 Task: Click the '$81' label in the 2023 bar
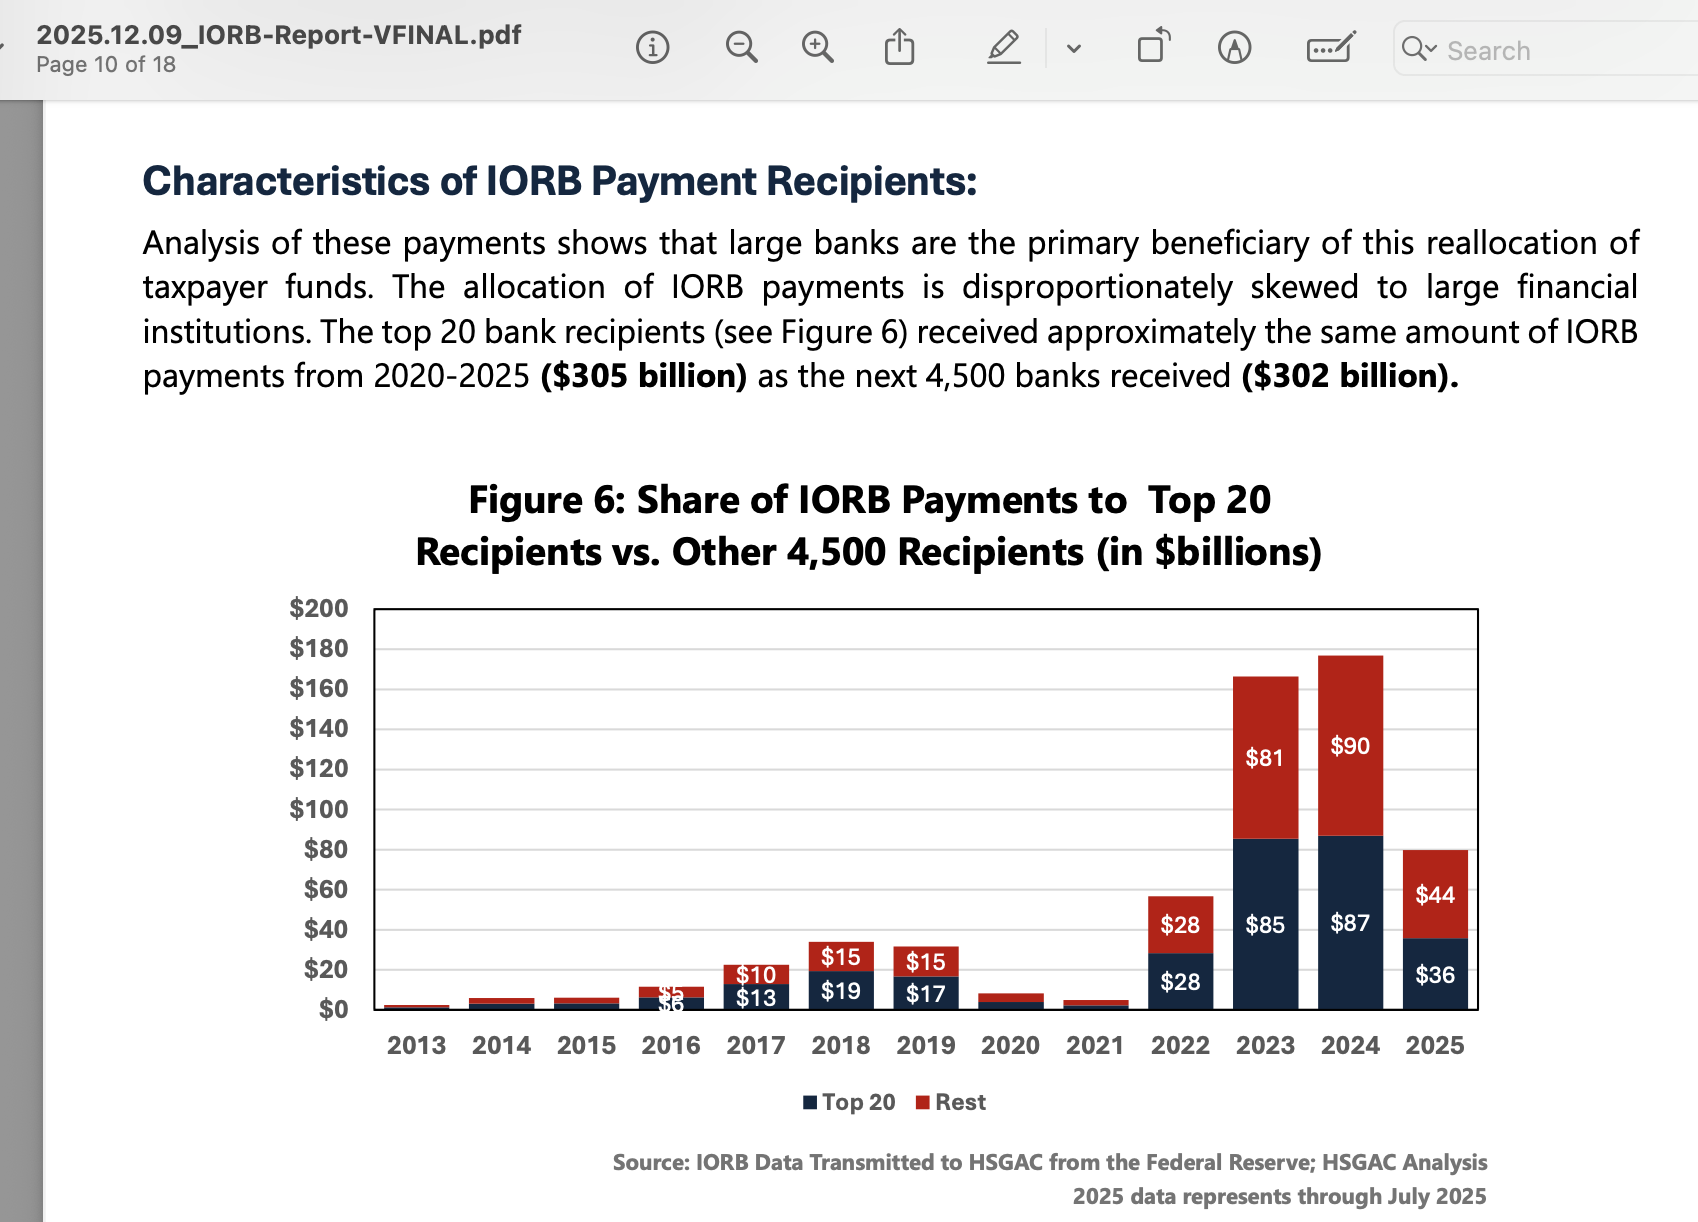coord(1265,758)
